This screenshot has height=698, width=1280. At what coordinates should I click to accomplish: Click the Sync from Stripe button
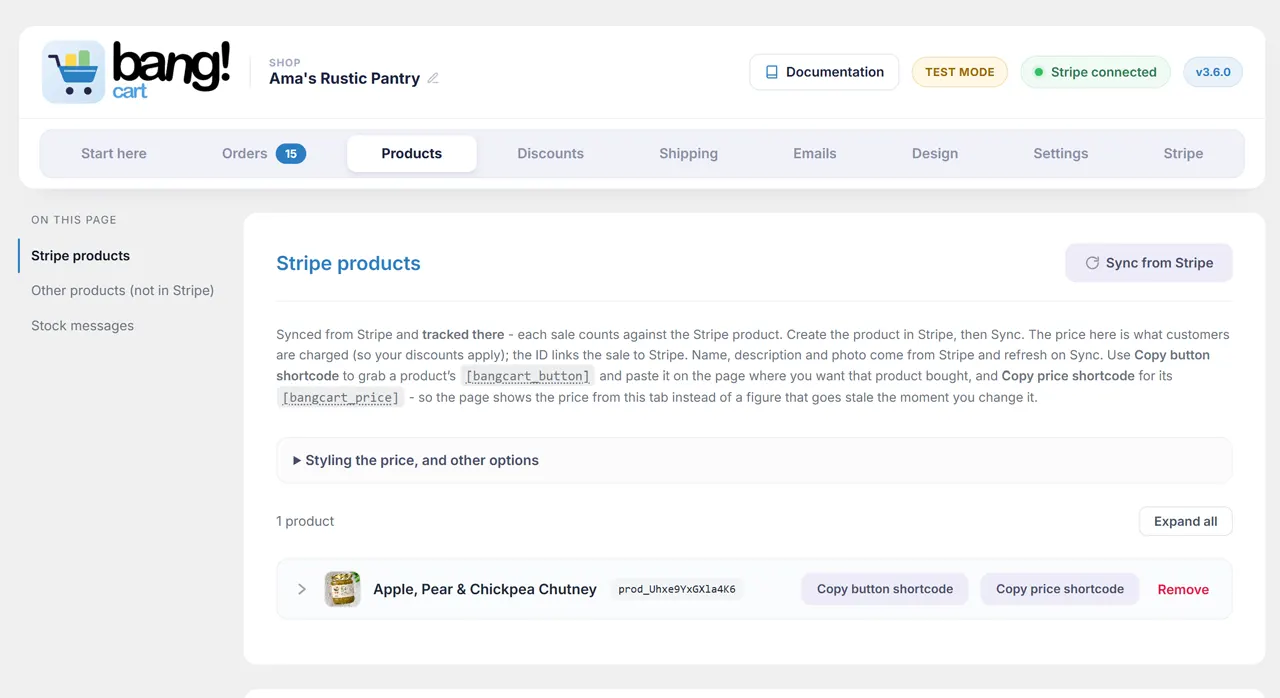pos(1149,263)
